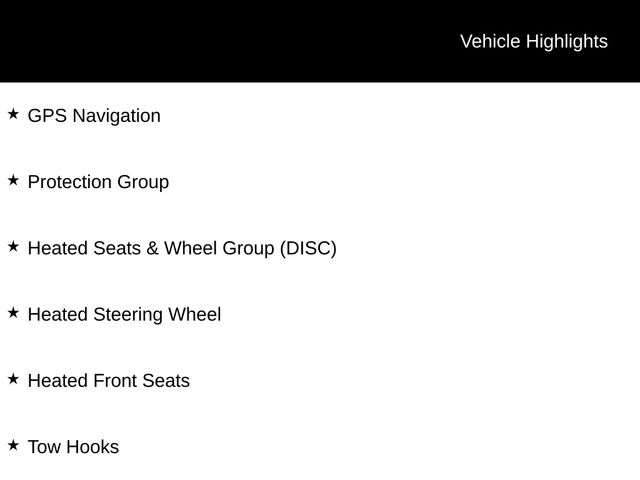Click the (DISC) label in parentheses
Image resolution: width=640 pixels, height=480 pixels.
click(308, 248)
